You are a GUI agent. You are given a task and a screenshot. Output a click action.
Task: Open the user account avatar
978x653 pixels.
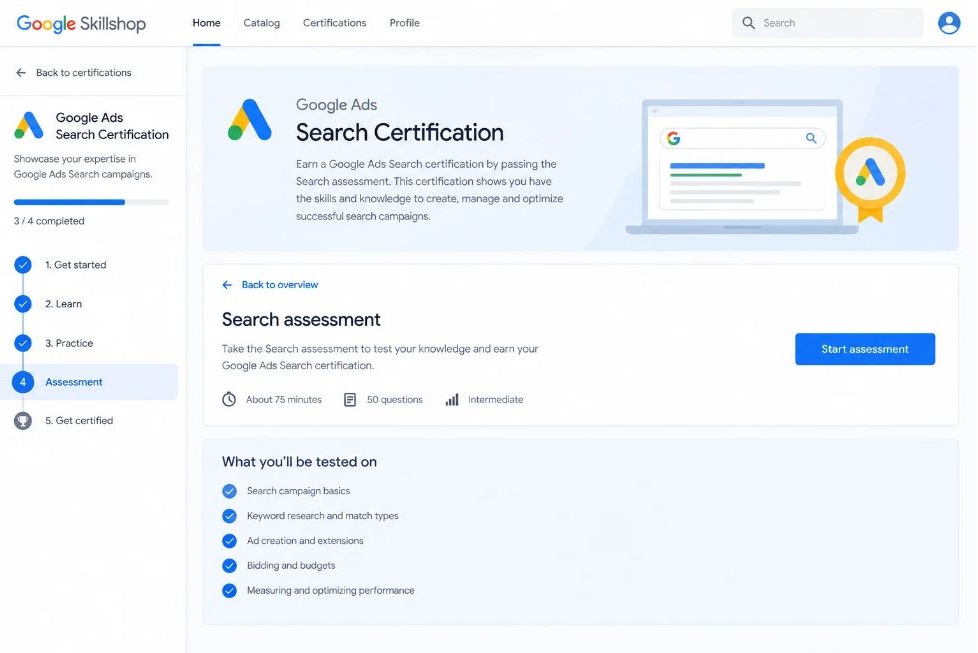[x=949, y=23]
